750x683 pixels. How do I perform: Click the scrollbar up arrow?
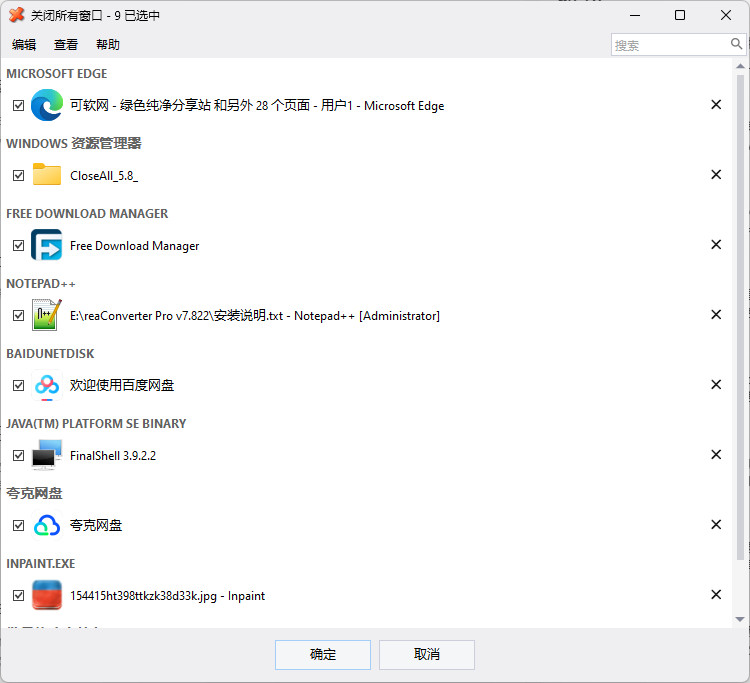click(740, 66)
